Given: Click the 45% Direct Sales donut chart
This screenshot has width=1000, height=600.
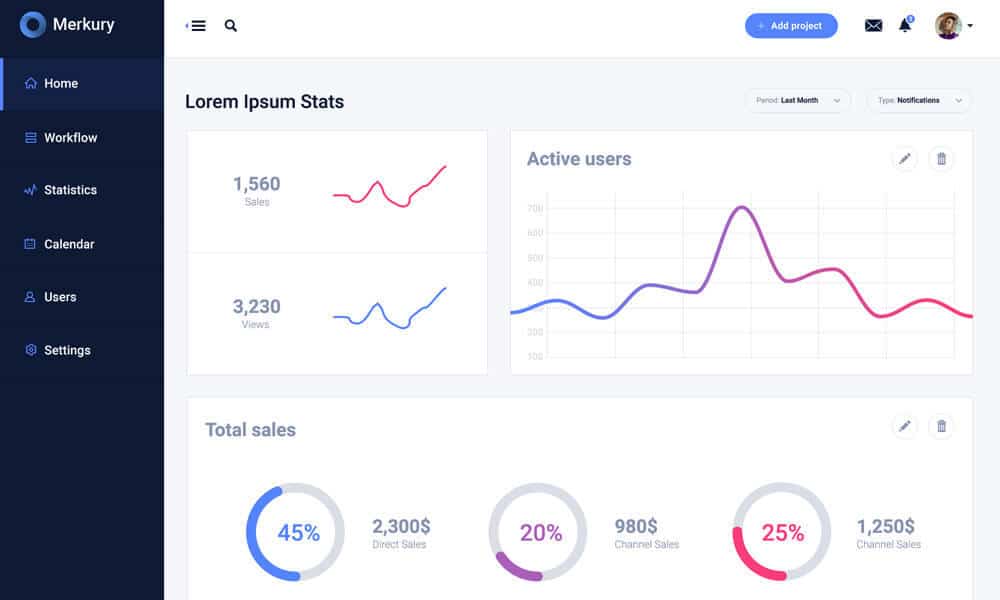Looking at the screenshot, I should tap(296, 532).
